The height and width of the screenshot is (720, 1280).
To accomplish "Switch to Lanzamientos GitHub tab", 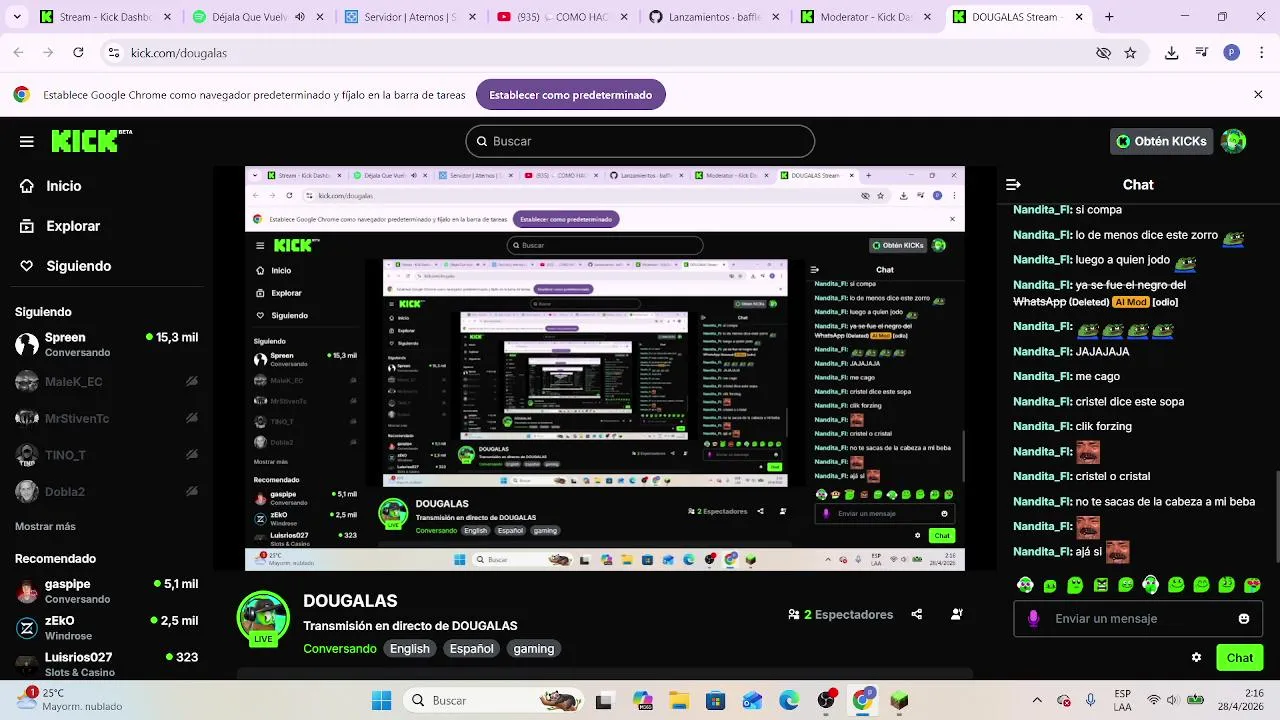I will (714, 17).
